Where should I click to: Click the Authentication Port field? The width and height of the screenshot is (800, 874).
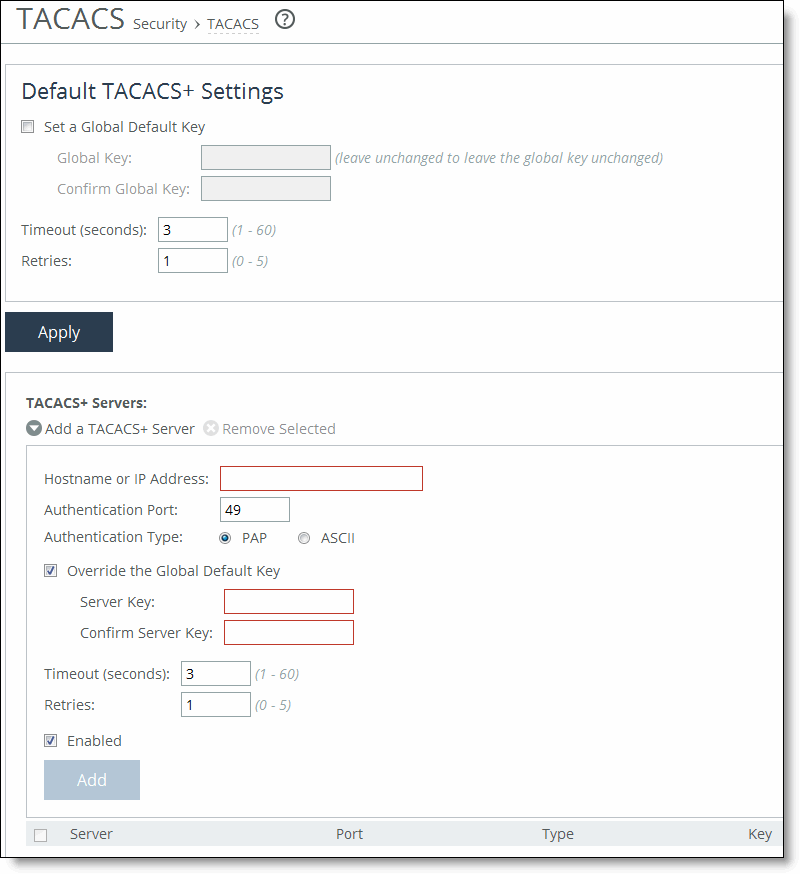pyautogui.click(x=255, y=509)
